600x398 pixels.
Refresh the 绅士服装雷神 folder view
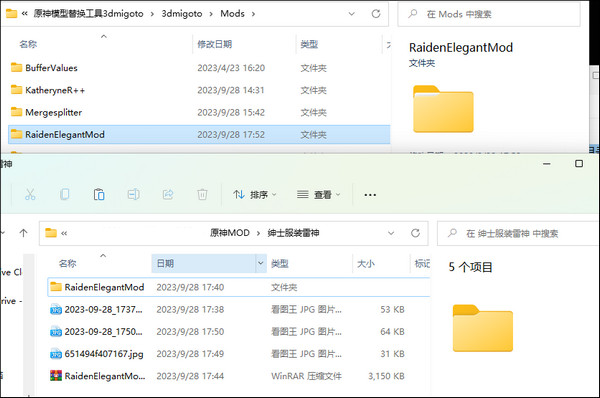click(415, 233)
